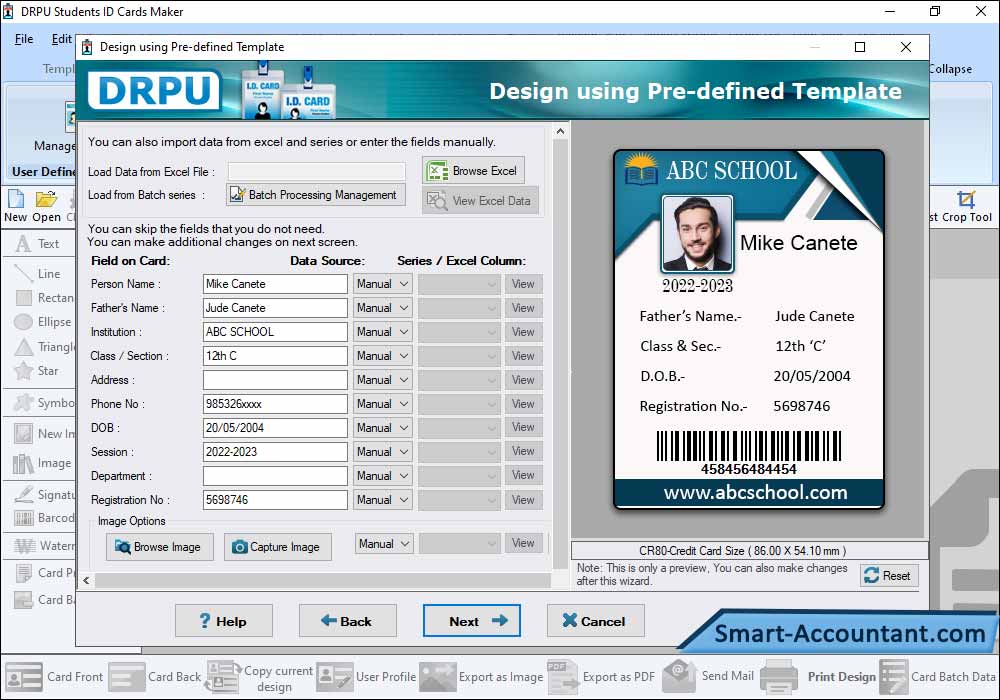
Task: Click in the Registration No field
Action: point(276,500)
